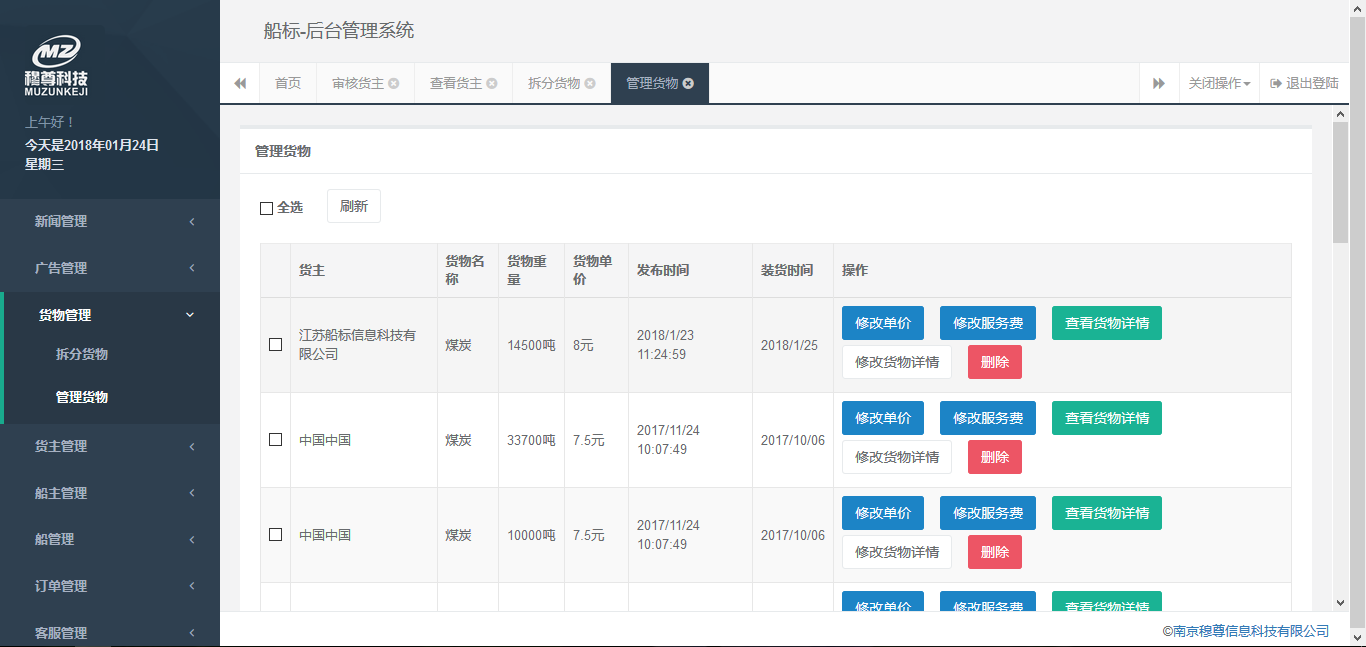This screenshot has width=1366, height=647.
Task: Collapse the 货物管理 sidebar section
Action: [110, 315]
